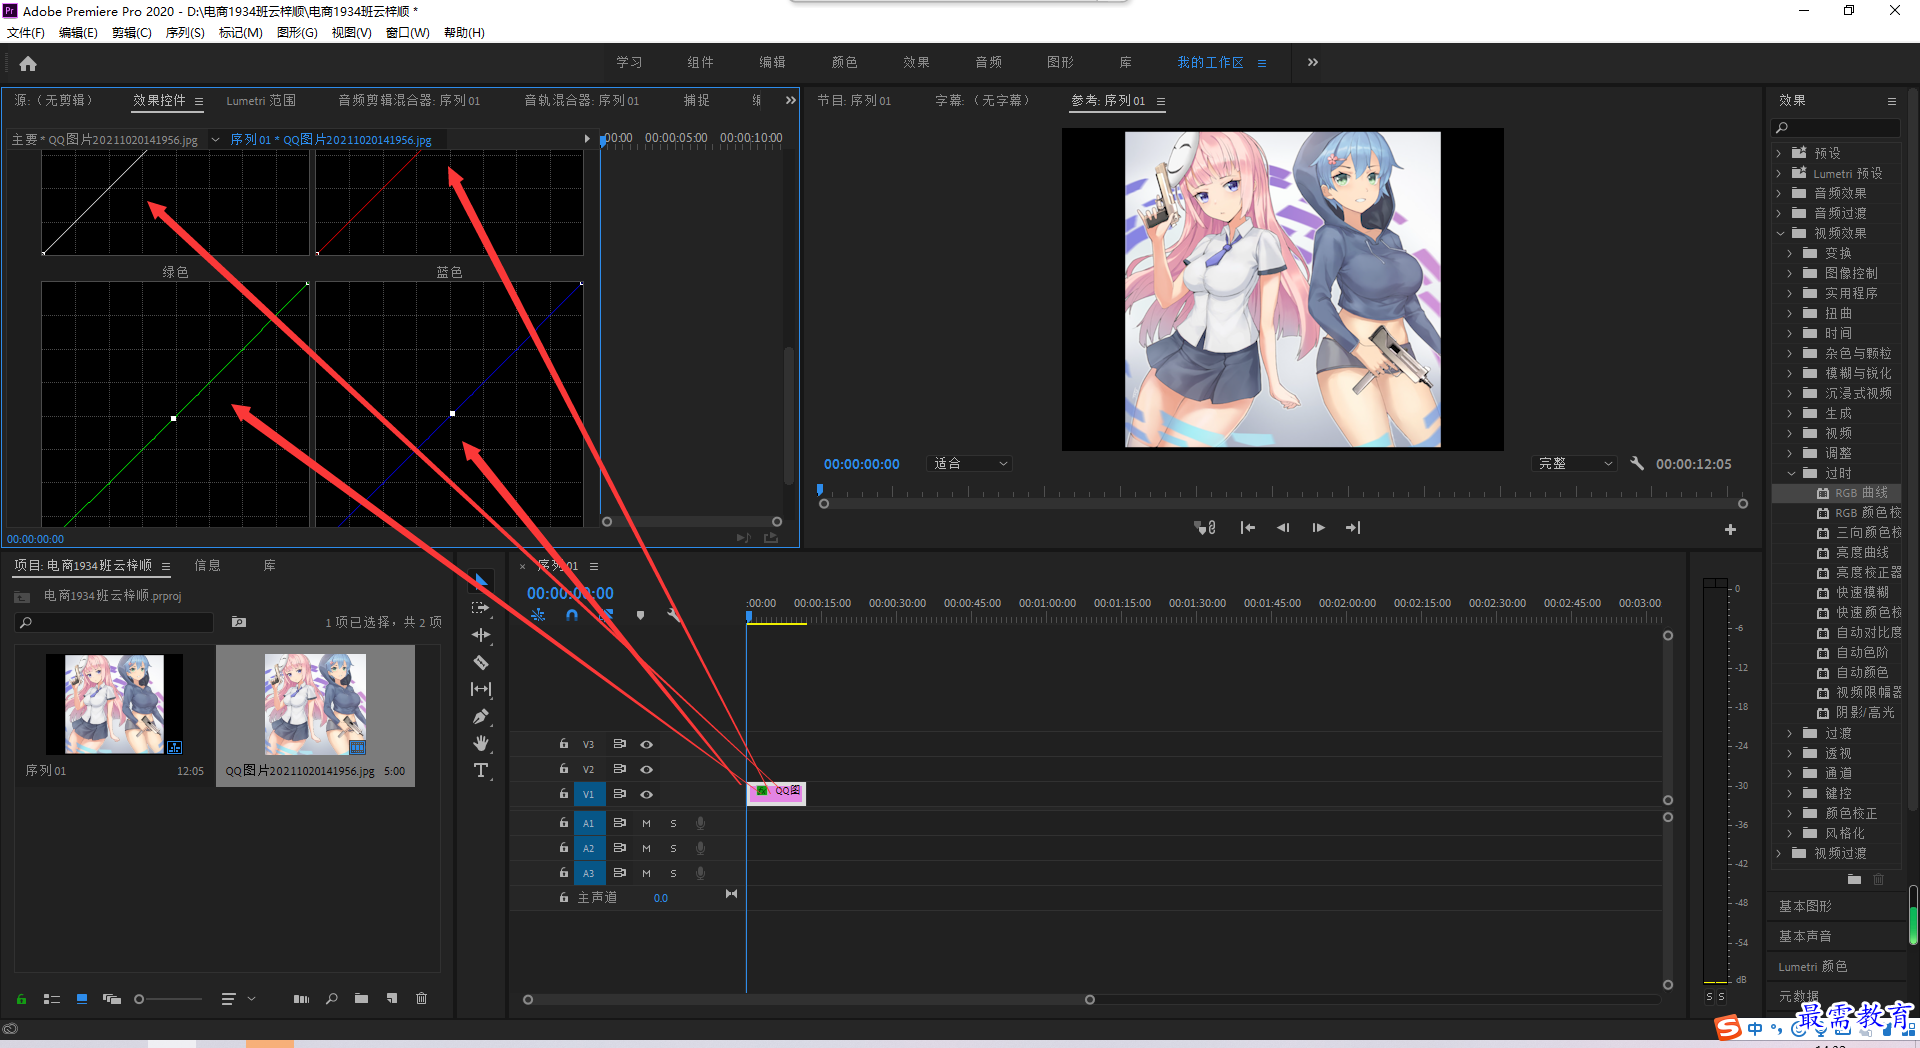
Task: Collapse the 视频效果 folder
Action: pos(1780,233)
